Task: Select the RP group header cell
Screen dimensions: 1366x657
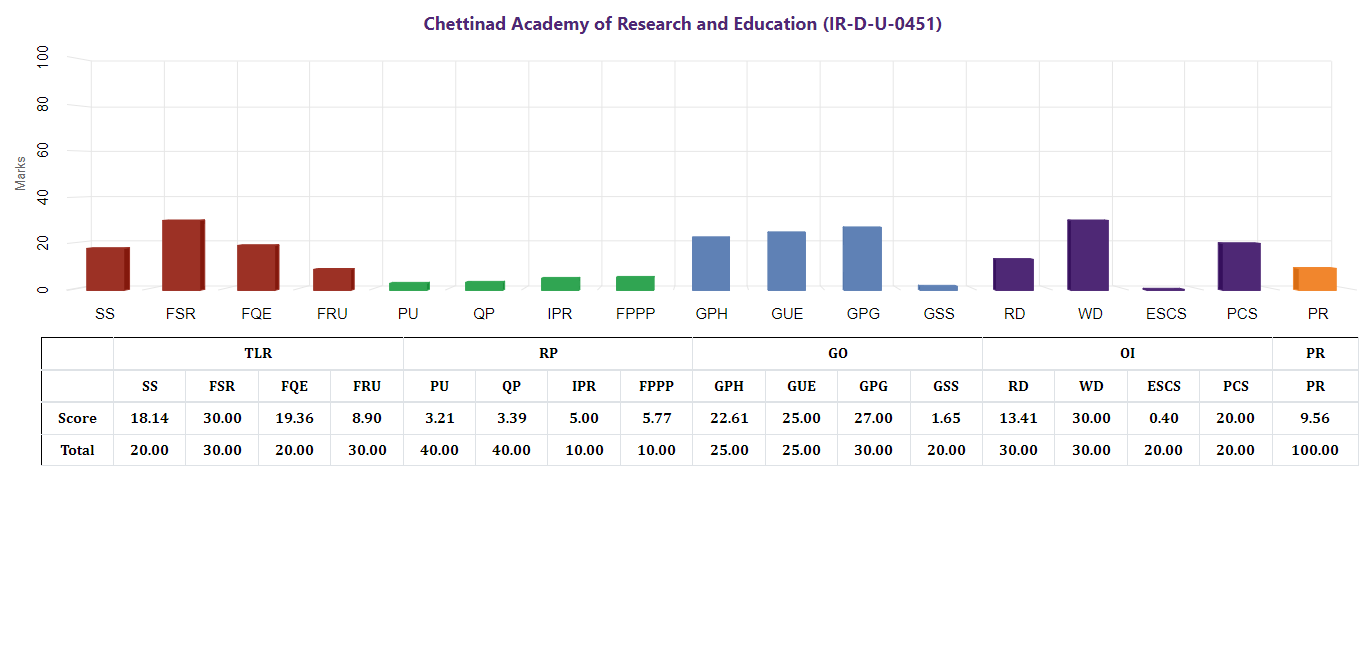Action: pyautogui.click(x=548, y=354)
